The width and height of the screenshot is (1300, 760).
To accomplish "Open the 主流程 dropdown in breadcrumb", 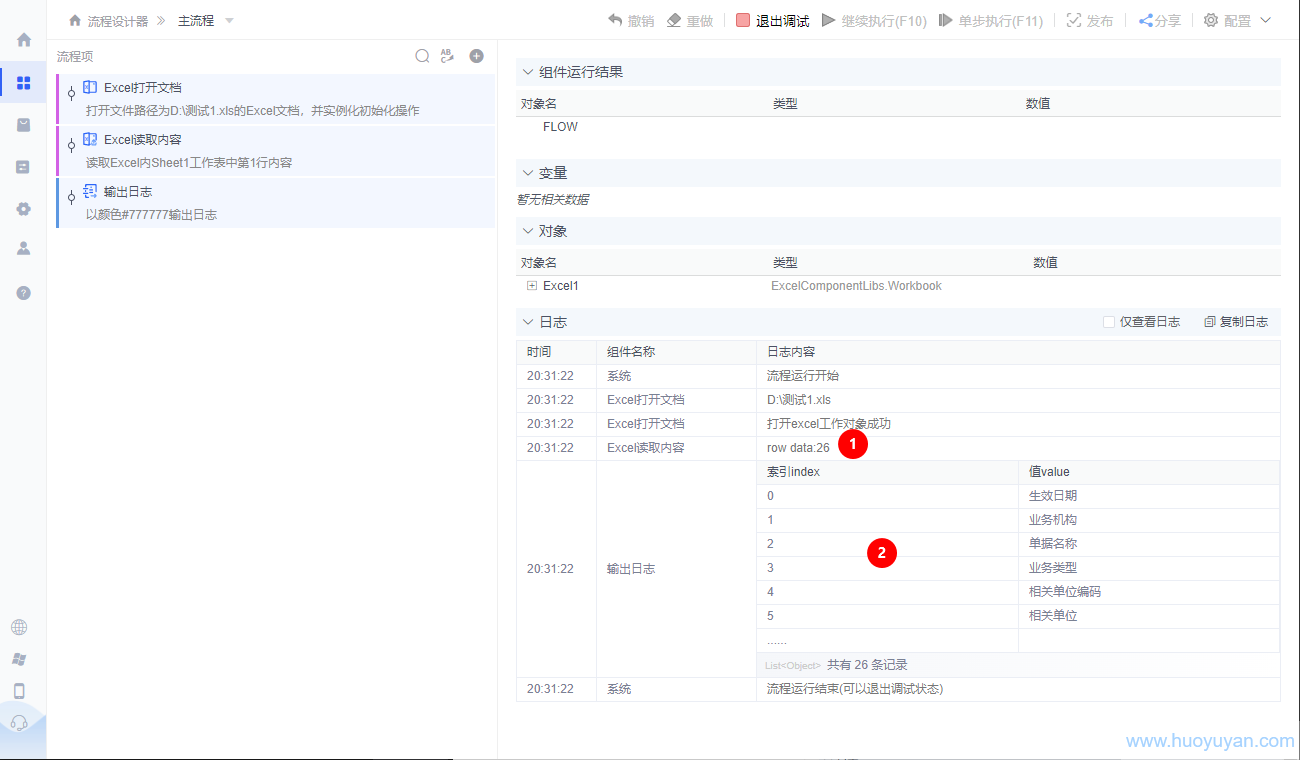I will tap(227, 20).
